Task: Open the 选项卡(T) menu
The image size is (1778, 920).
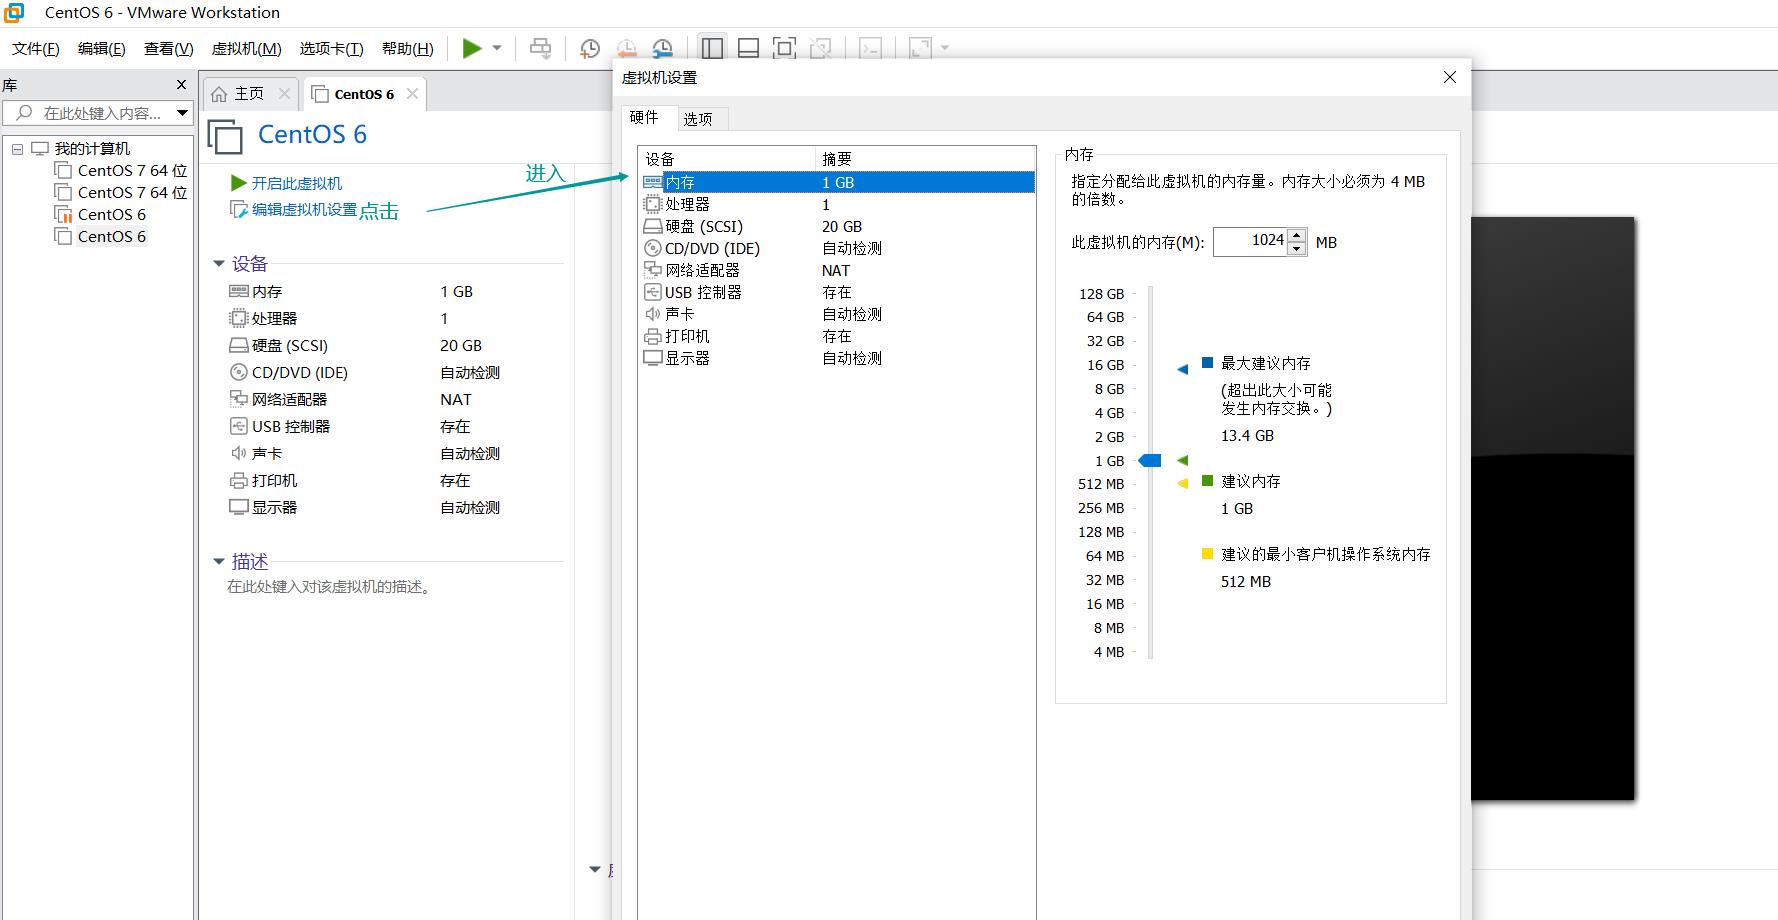Action: click(332, 48)
